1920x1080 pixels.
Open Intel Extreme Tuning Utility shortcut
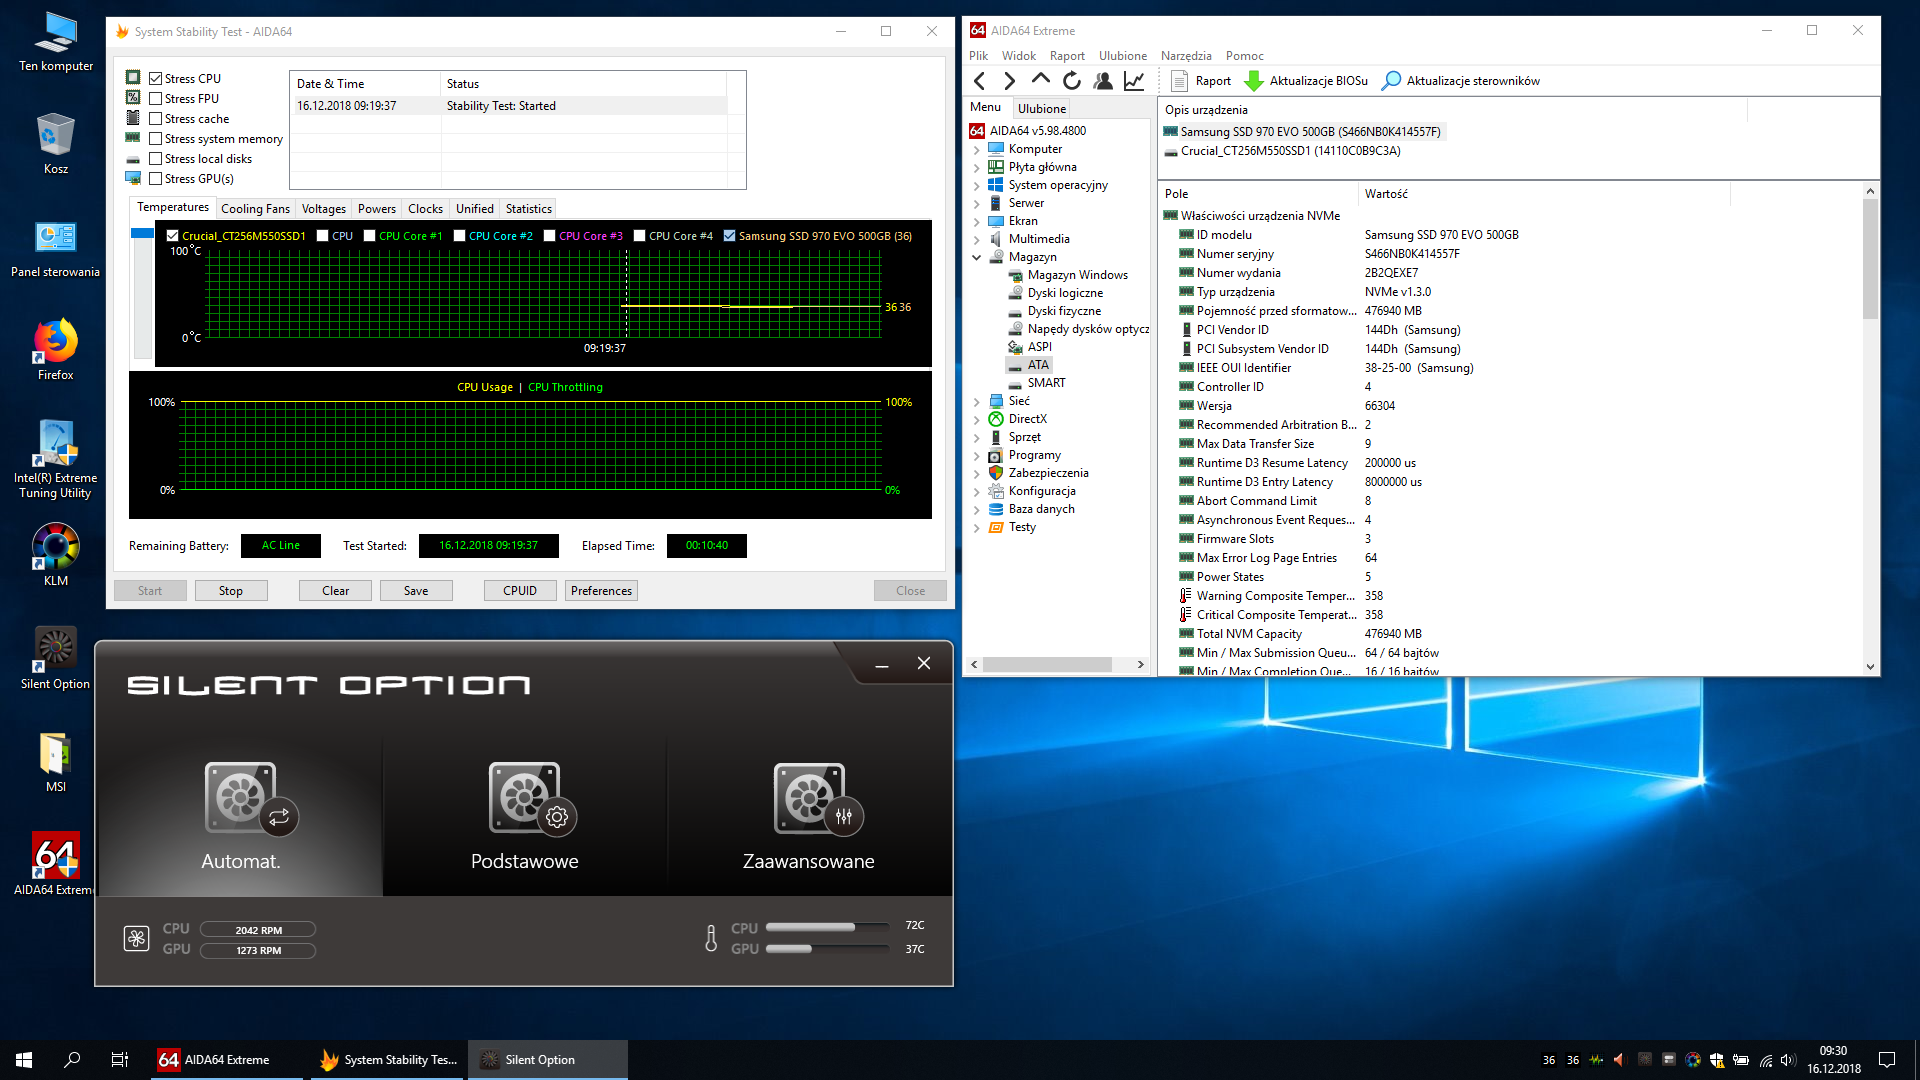56,459
